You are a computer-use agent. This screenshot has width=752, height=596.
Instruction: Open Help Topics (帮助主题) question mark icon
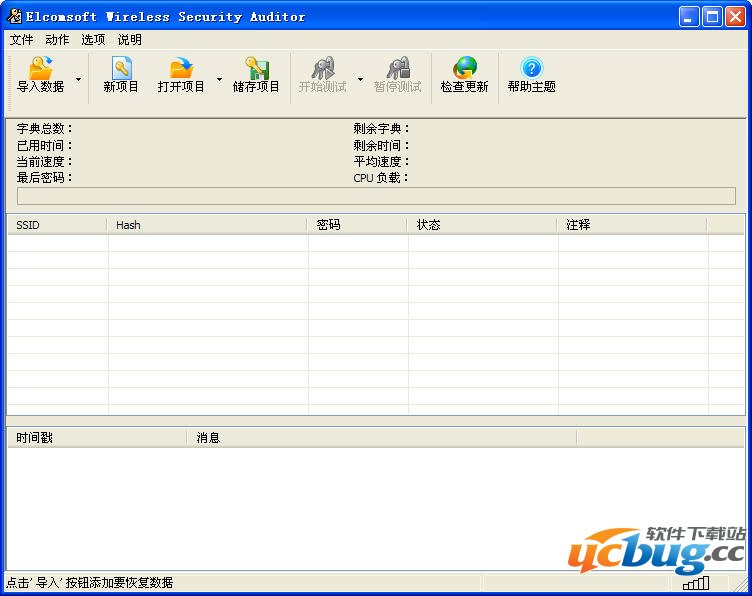tap(531, 69)
